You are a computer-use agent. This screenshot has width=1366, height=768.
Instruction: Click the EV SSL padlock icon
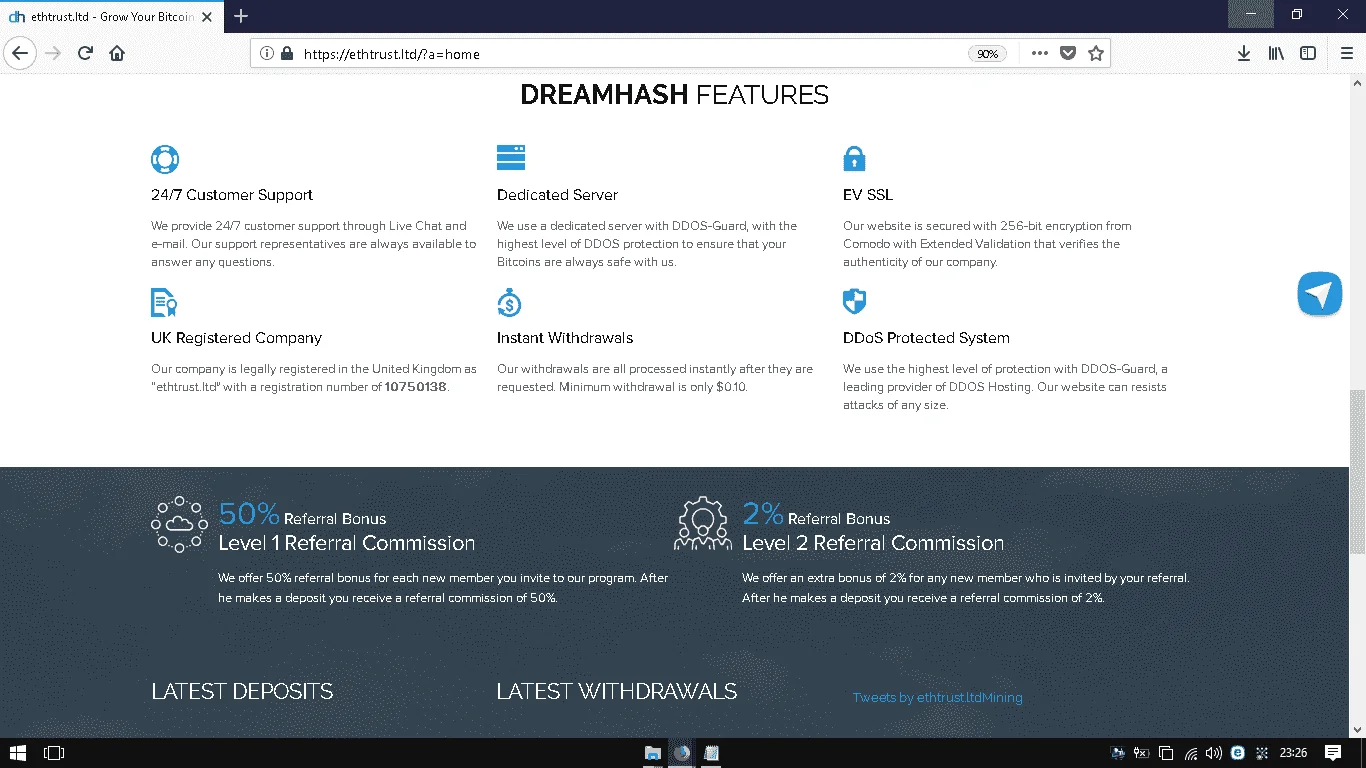[x=854, y=158]
